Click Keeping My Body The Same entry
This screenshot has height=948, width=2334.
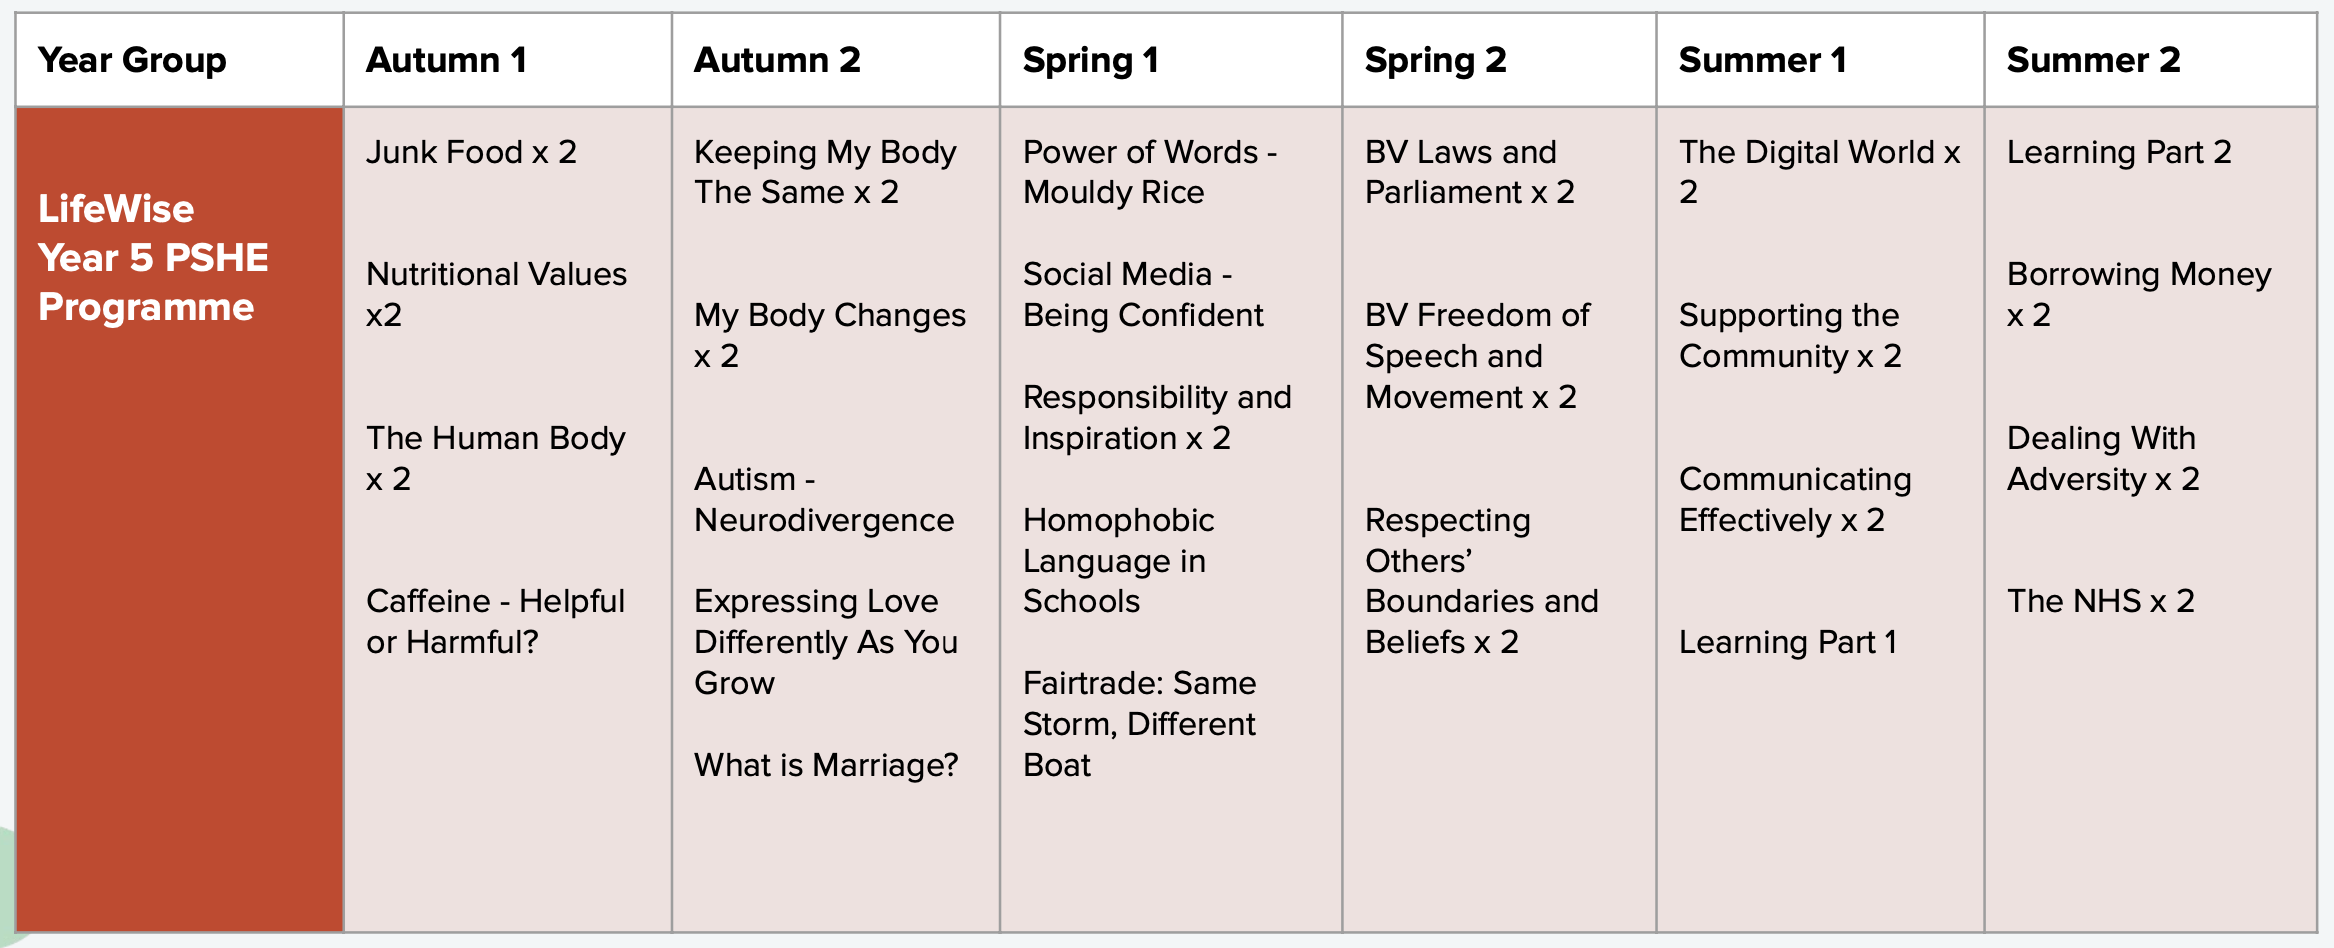click(x=825, y=172)
